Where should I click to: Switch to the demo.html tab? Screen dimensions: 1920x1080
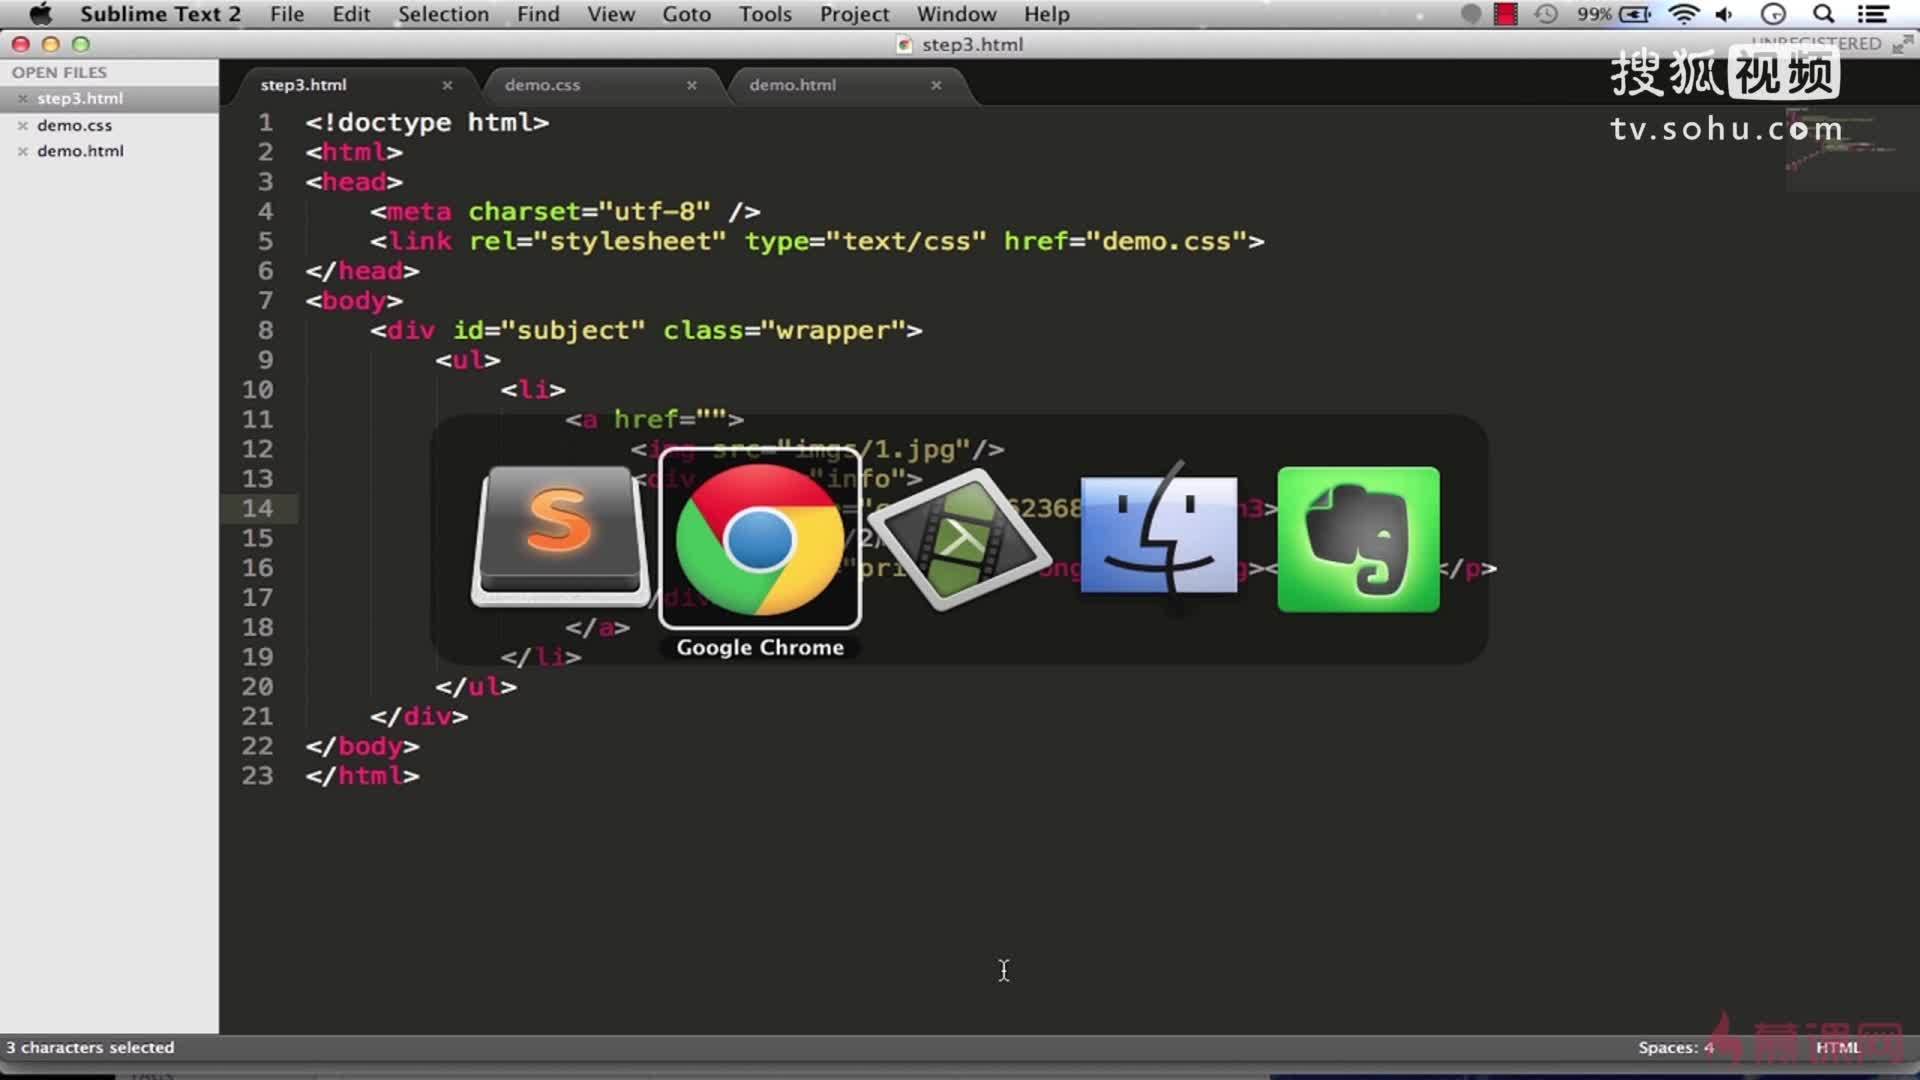click(792, 85)
